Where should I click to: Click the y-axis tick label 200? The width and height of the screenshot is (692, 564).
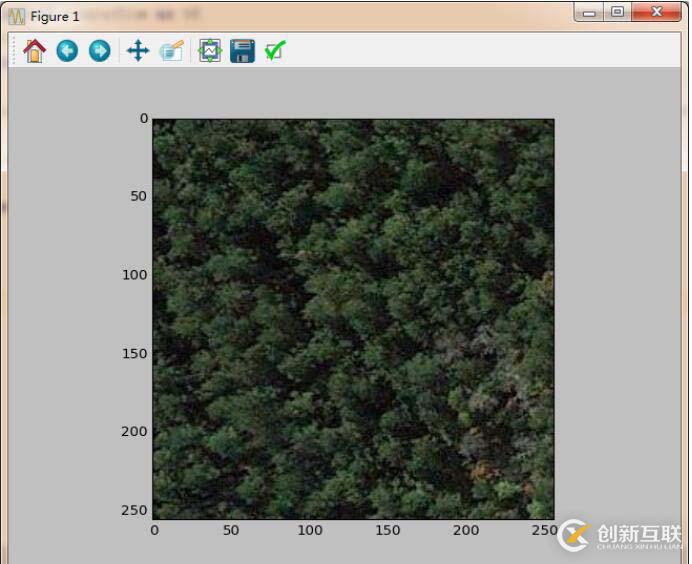pos(135,431)
